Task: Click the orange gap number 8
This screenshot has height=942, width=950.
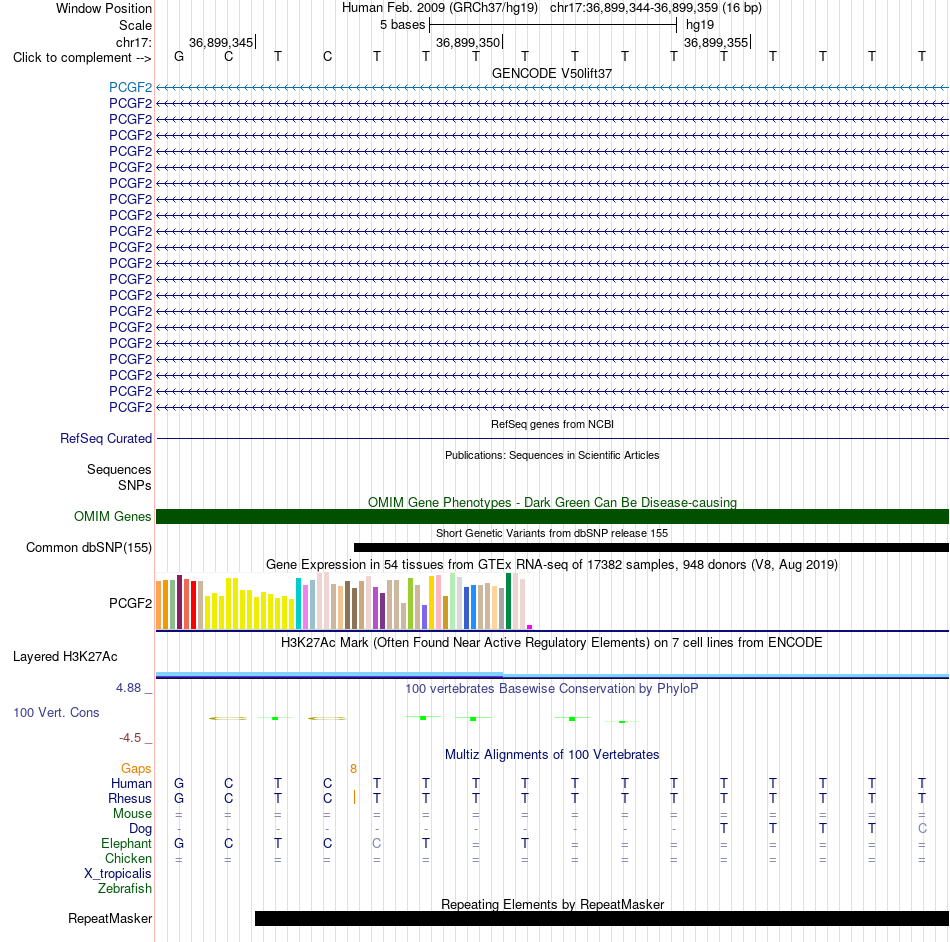Action: coord(353,769)
